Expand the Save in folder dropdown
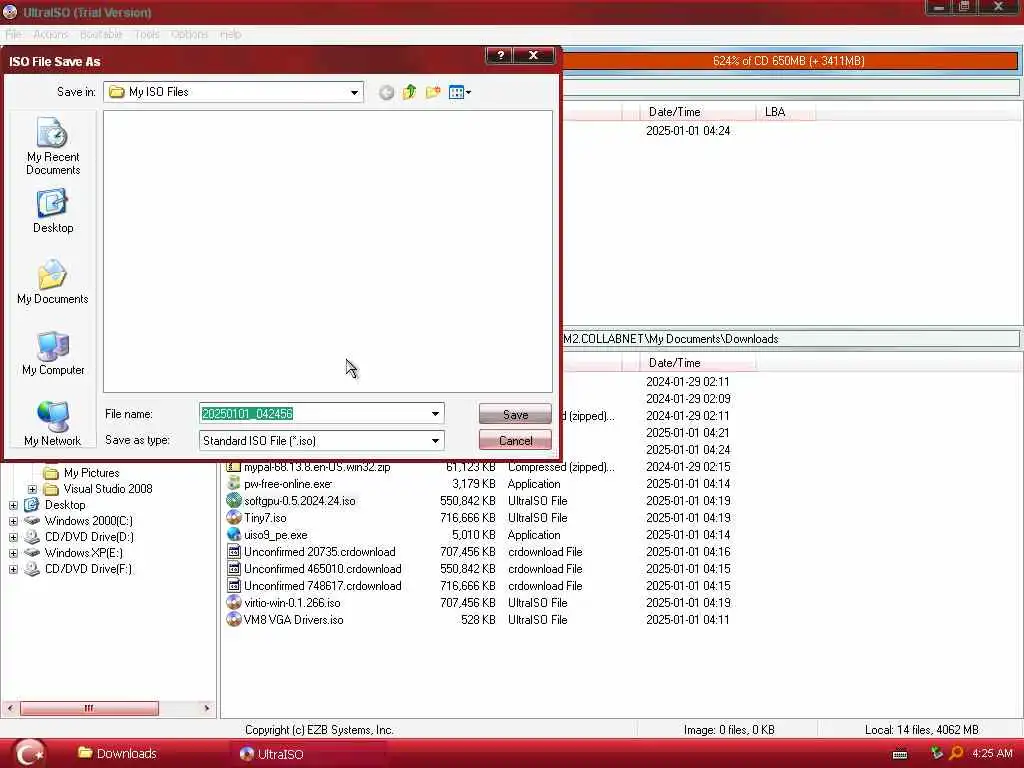 [354, 92]
